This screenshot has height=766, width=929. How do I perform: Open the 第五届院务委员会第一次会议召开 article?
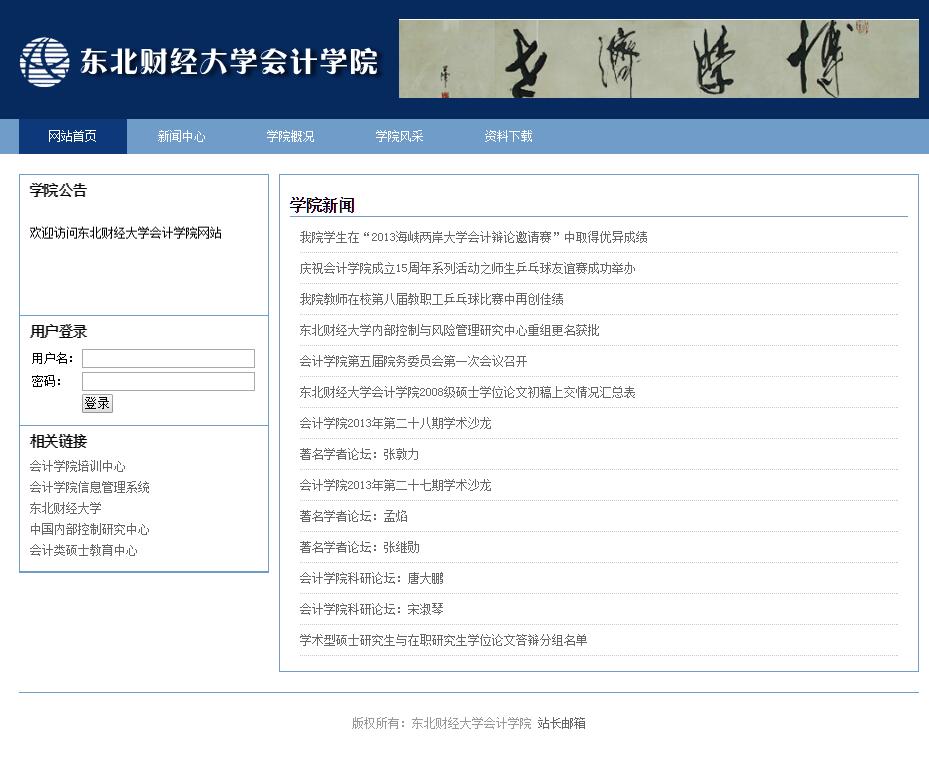click(413, 361)
